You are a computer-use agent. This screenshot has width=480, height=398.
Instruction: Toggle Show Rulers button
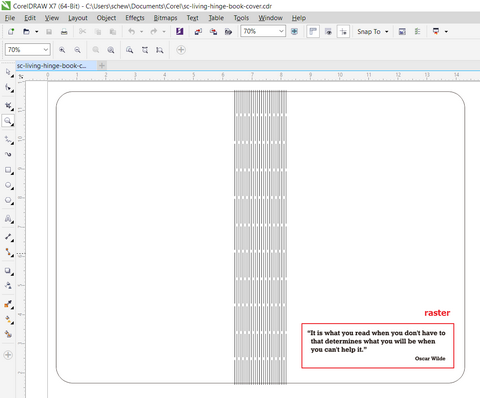313,32
